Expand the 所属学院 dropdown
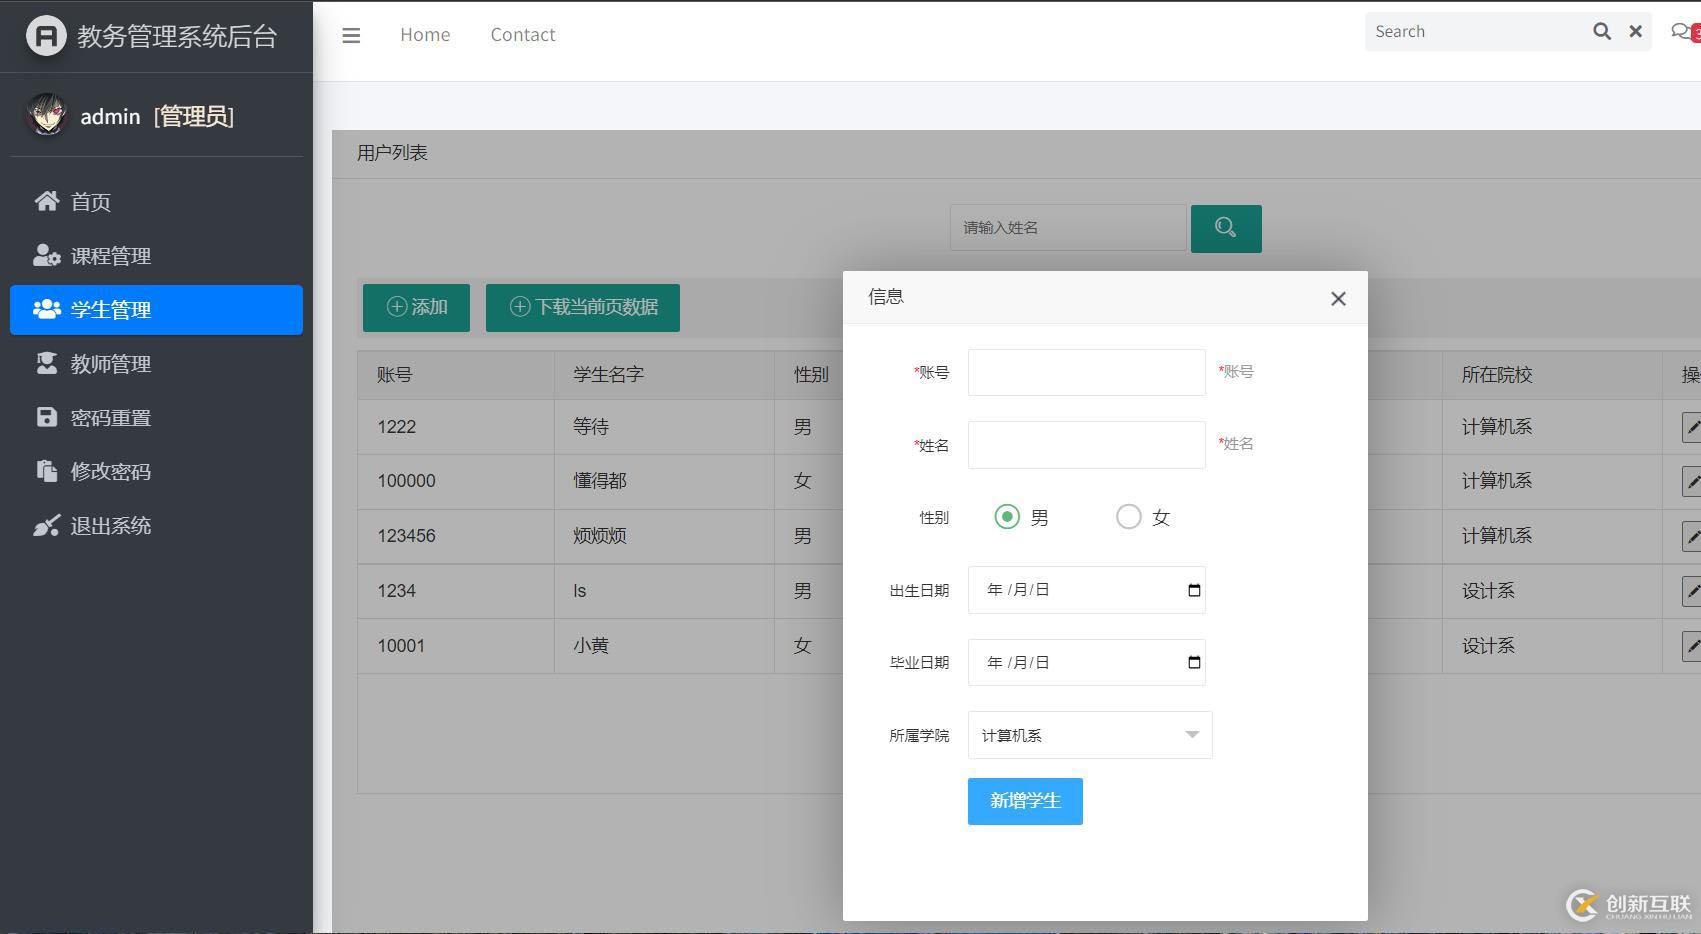 pos(1089,735)
